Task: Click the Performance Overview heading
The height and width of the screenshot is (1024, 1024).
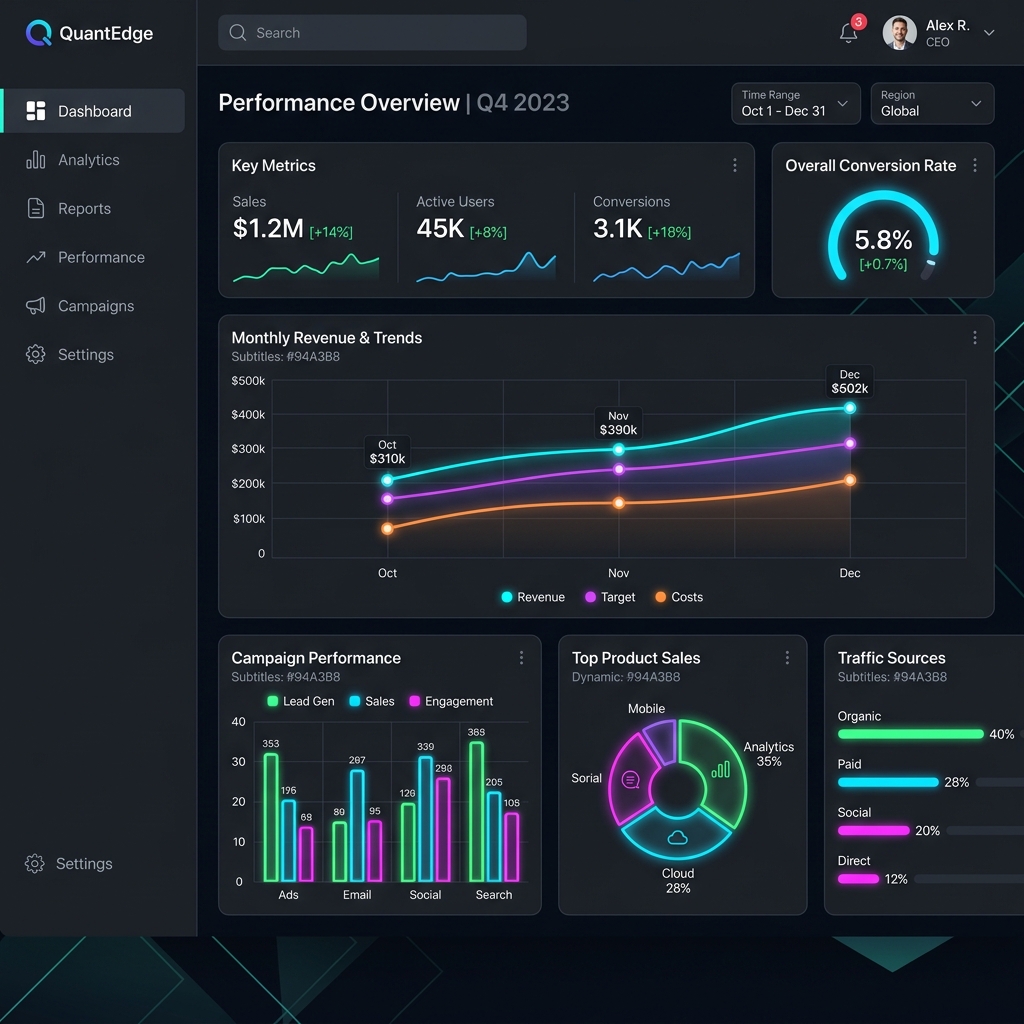Action: [x=339, y=103]
